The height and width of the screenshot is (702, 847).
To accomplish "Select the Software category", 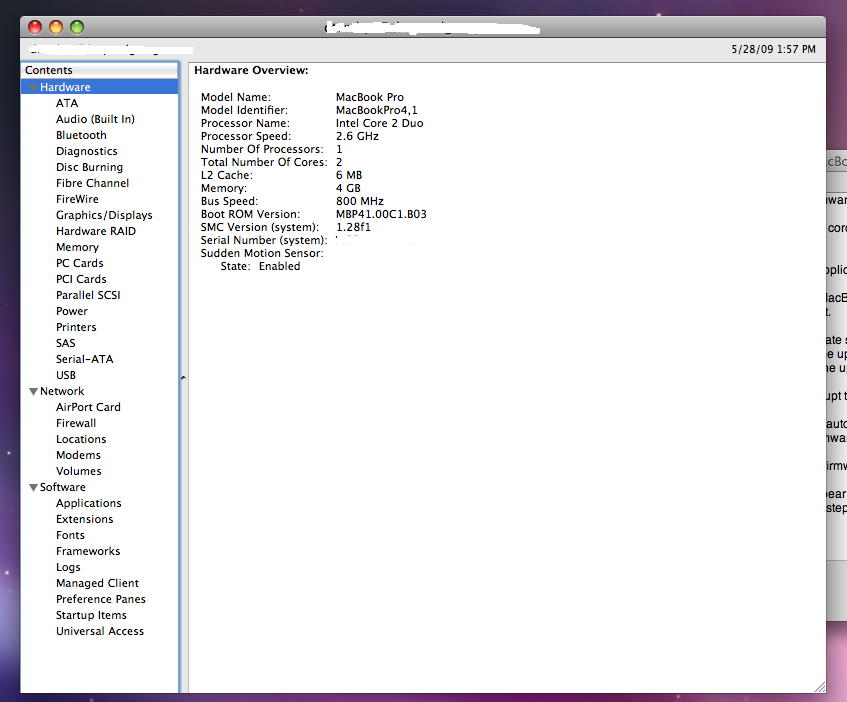I will coord(63,487).
